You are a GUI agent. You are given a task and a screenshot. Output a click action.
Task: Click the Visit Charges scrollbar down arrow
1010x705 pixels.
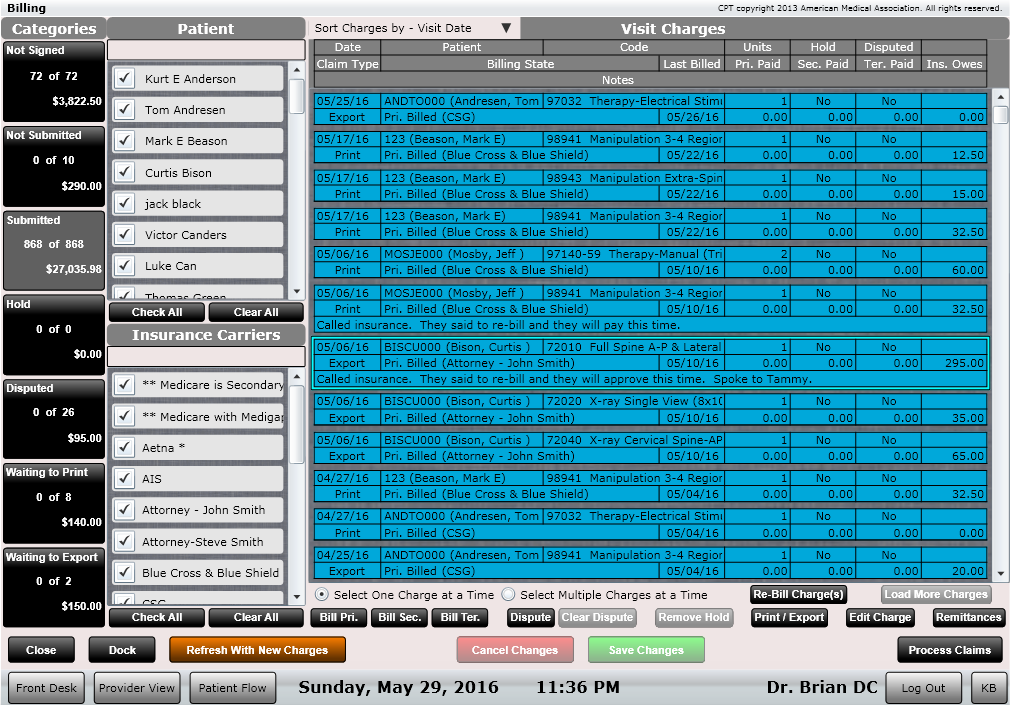tap(1000, 571)
